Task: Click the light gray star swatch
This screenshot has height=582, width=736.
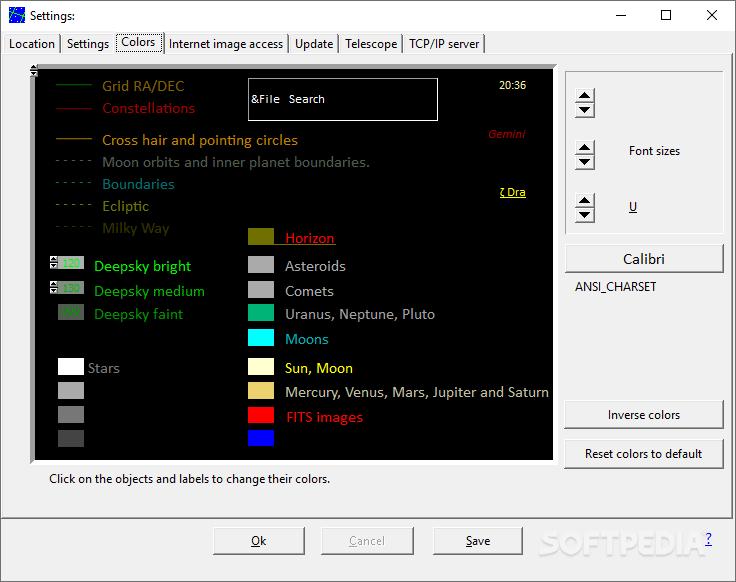Action: 71,391
